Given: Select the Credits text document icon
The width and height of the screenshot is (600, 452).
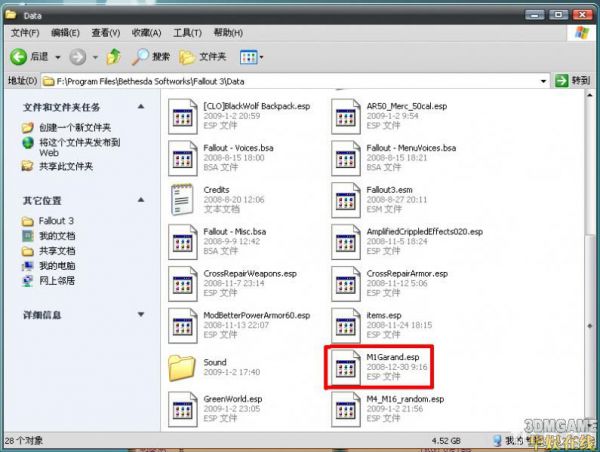Looking at the screenshot, I should tap(184, 198).
